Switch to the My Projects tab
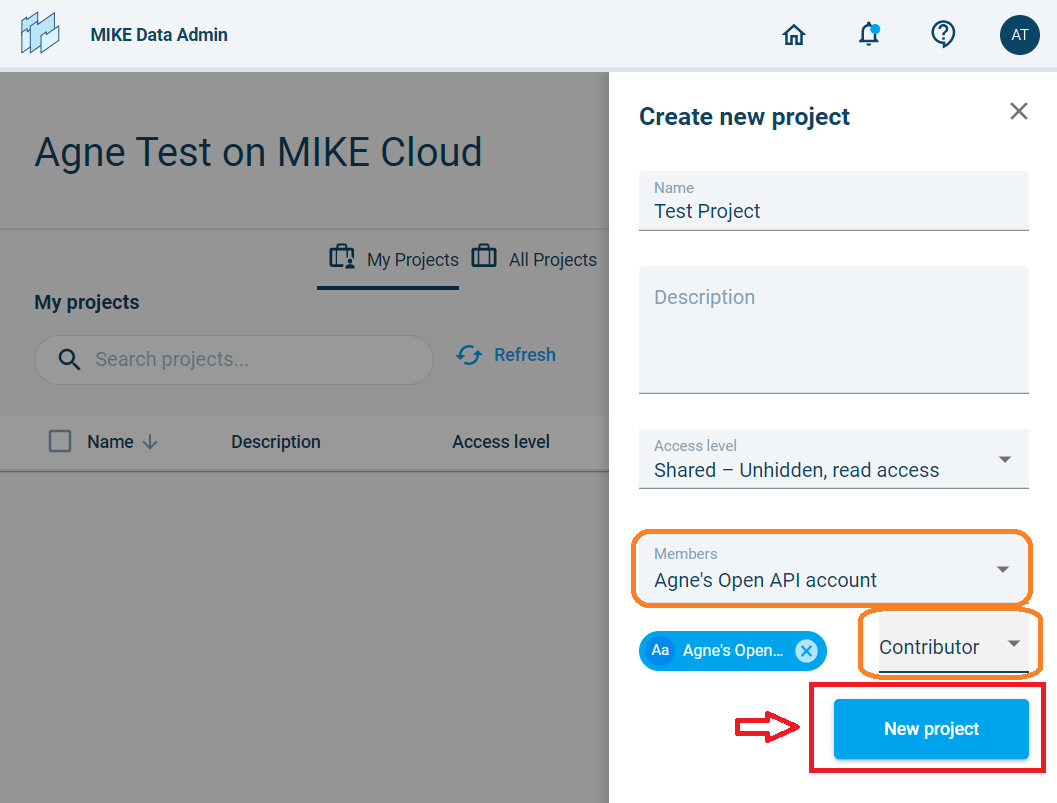 point(393,259)
